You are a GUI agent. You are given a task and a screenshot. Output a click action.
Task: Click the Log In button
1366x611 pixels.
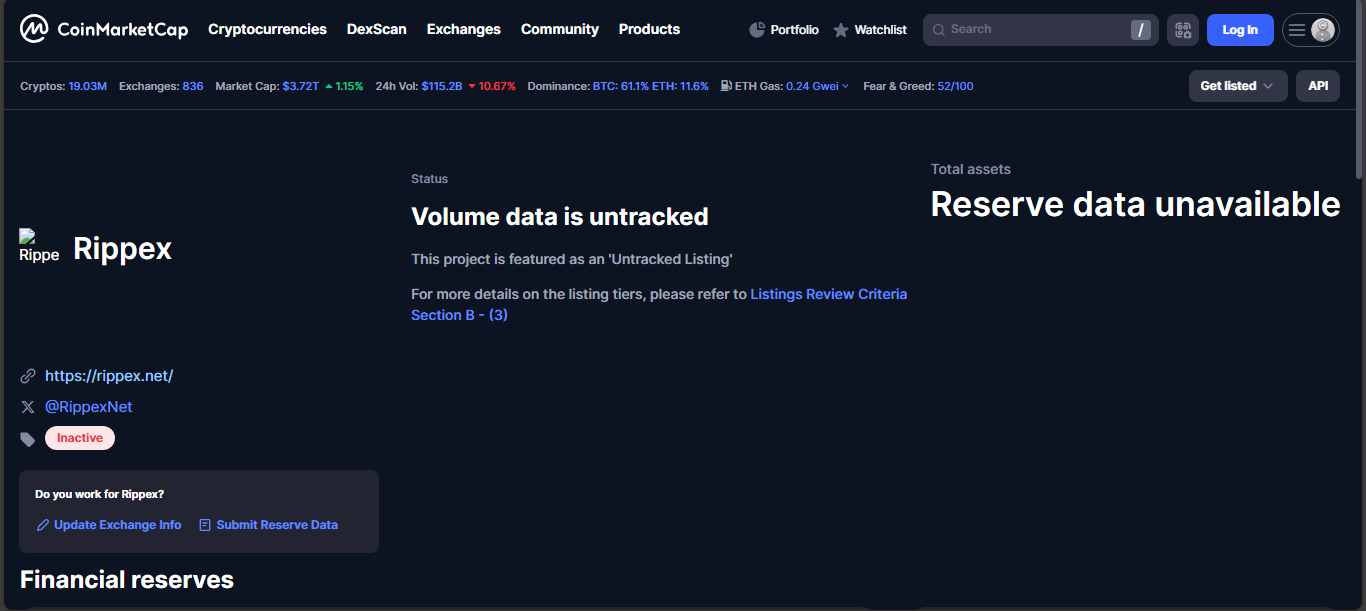(x=1239, y=29)
